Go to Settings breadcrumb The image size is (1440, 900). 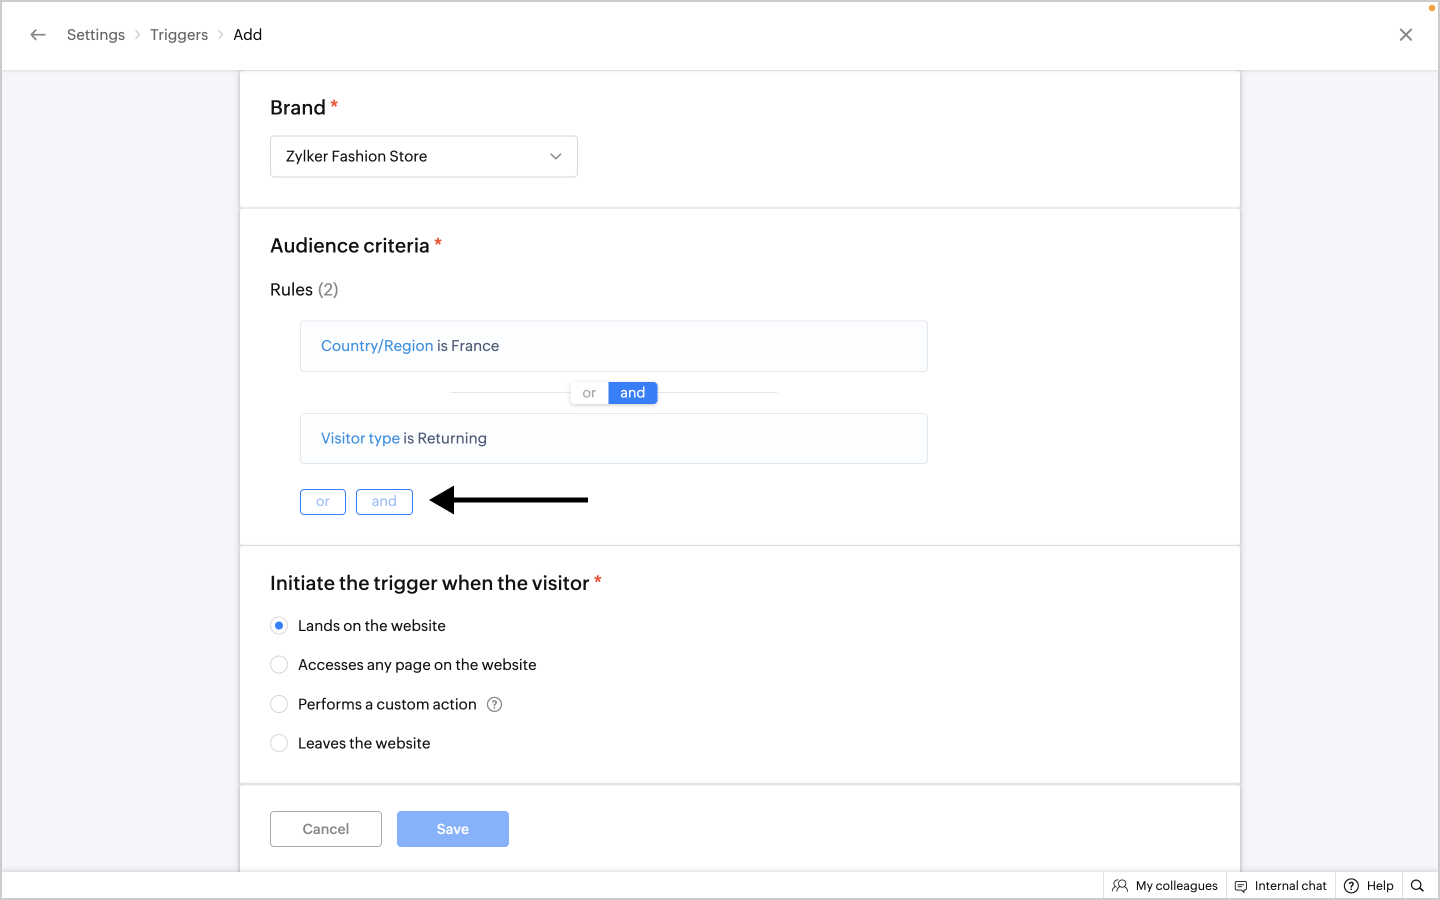coord(96,35)
